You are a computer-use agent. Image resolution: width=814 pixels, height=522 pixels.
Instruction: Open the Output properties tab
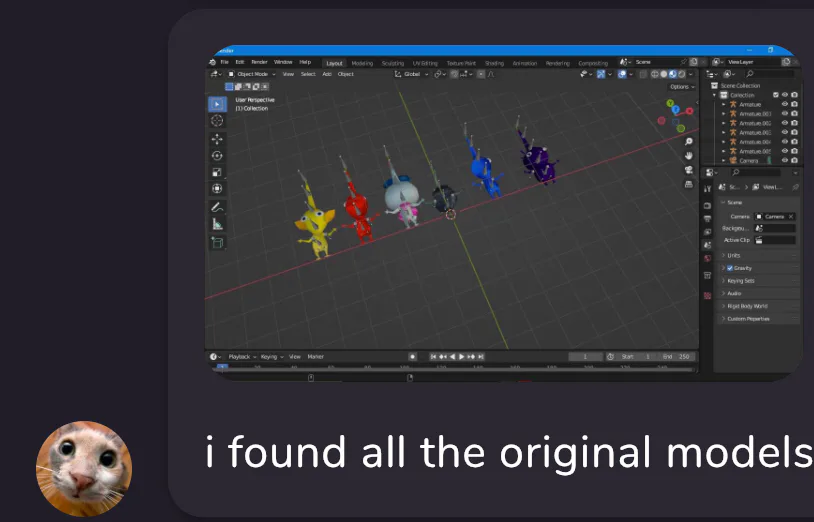(x=707, y=218)
